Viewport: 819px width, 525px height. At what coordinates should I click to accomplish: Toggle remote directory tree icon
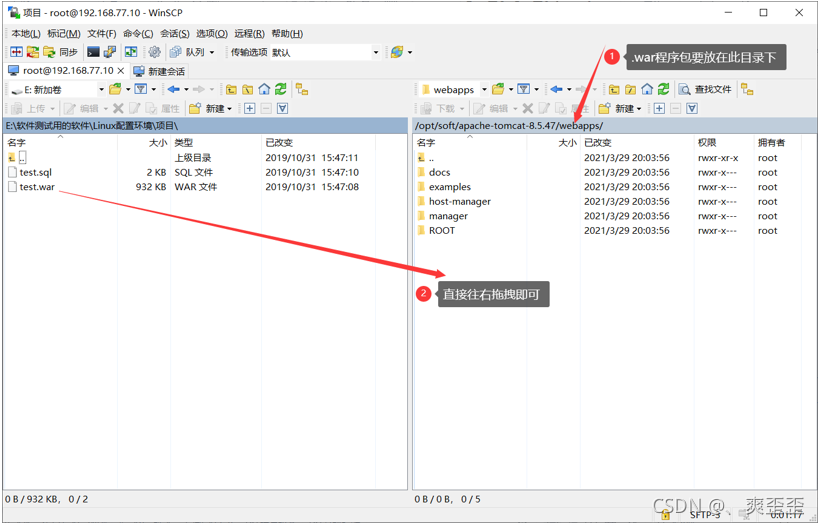(747, 89)
